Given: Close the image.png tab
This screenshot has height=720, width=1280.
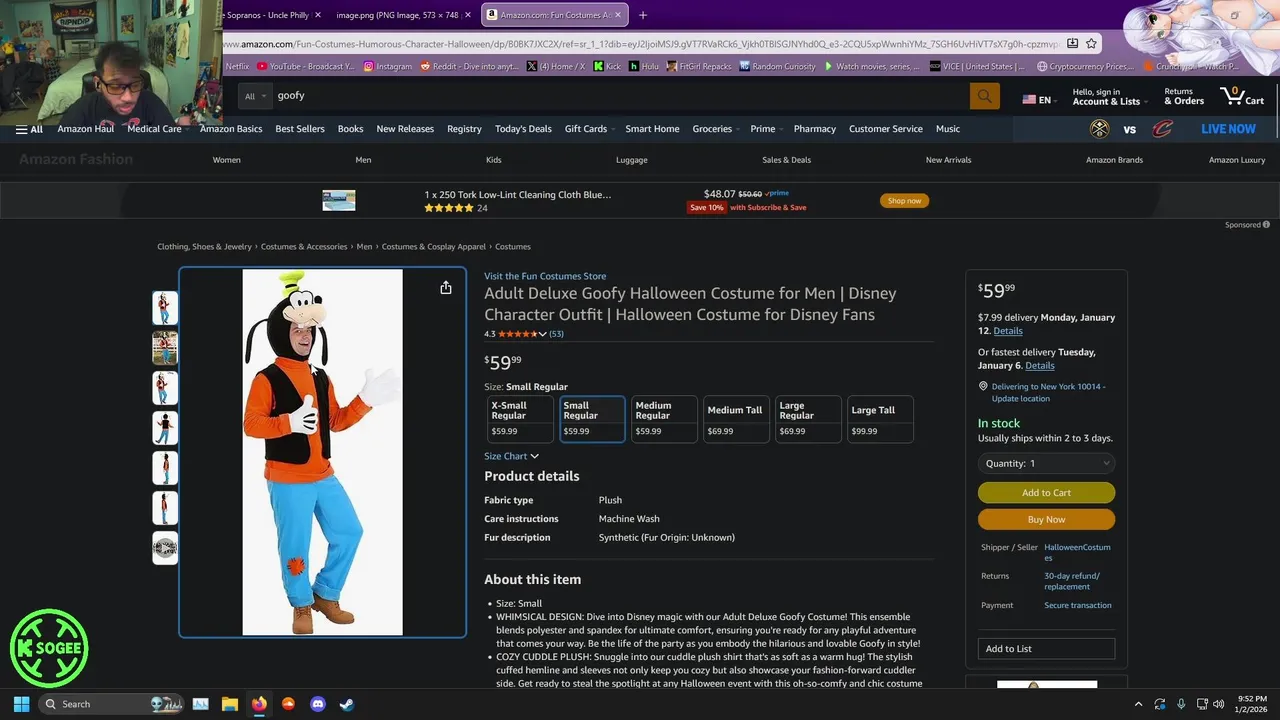Looking at the screenshot, I should click(468, 15).
